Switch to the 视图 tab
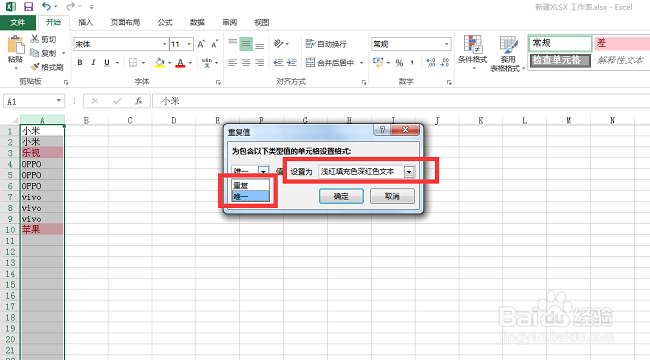This screenshot has height=360, width=650. (x=262, y=22)
